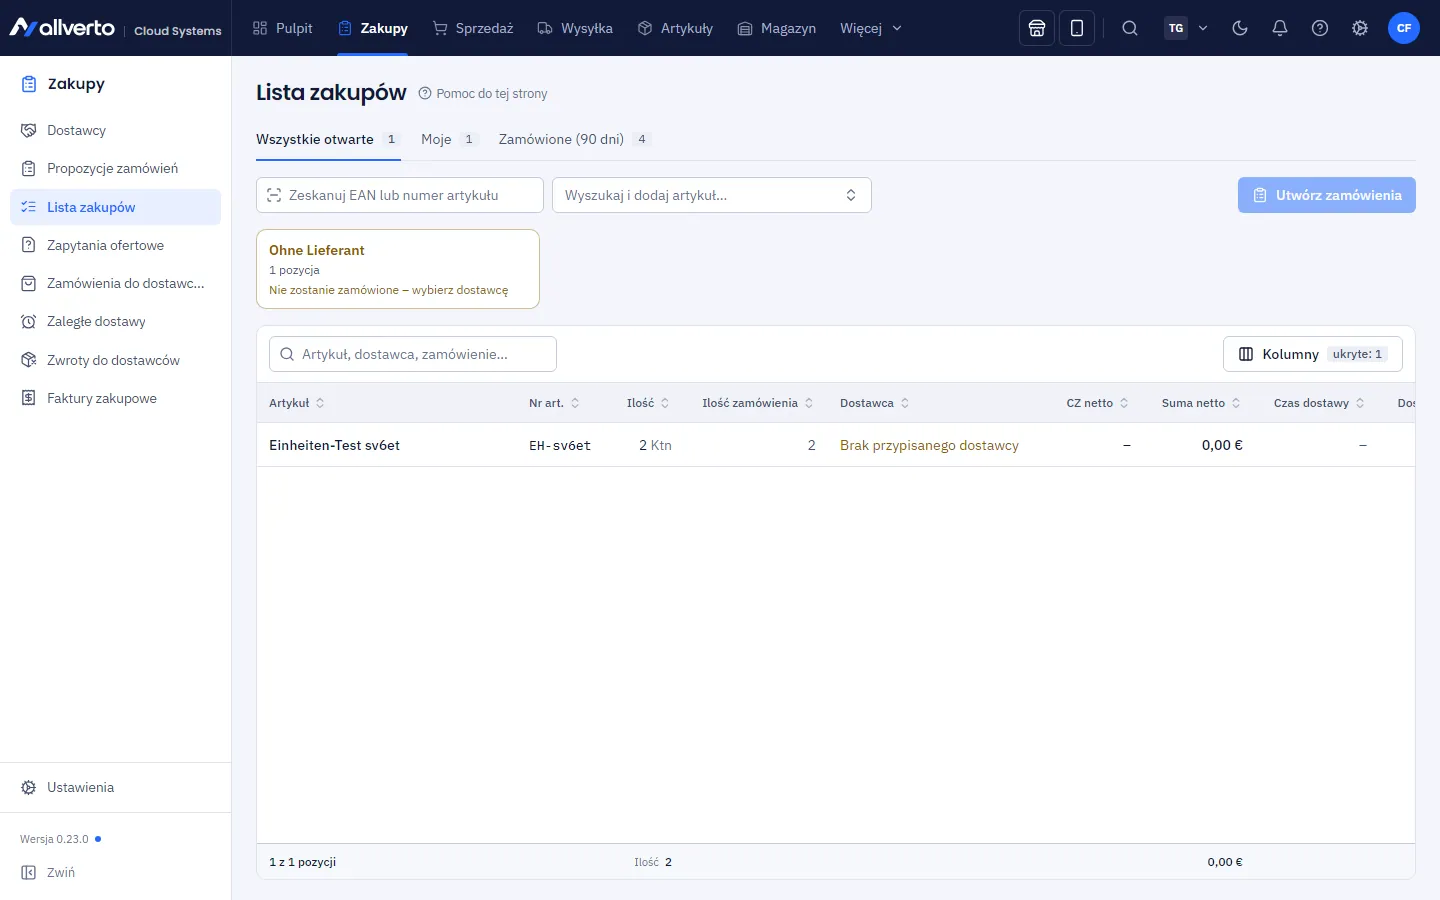Viewport: 1440px width, 900px height.
Task: Focus the Artykuł, dostawca table search field
Action: pyautogui.click(x=413, y=354)
